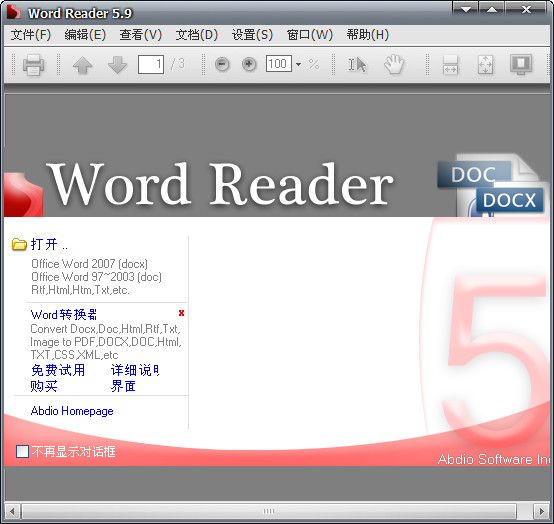The height and width of the screenshot is (524, 554).
Task: Open the 文档(D) menu
Action: point(197,35)
